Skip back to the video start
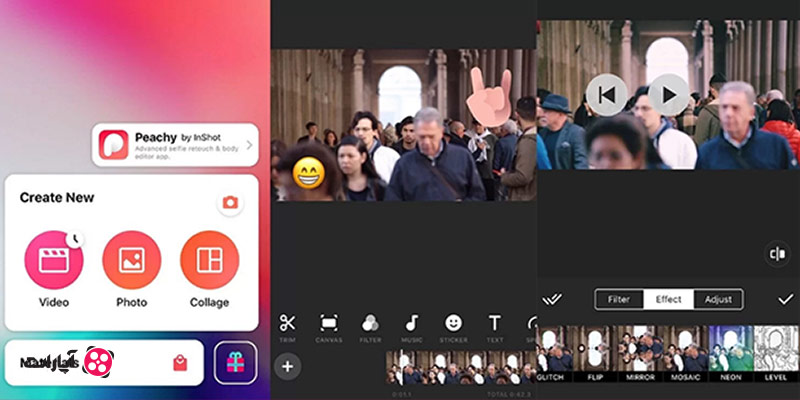The height and width of the screenshot is (400, 800). pos(607,95)
